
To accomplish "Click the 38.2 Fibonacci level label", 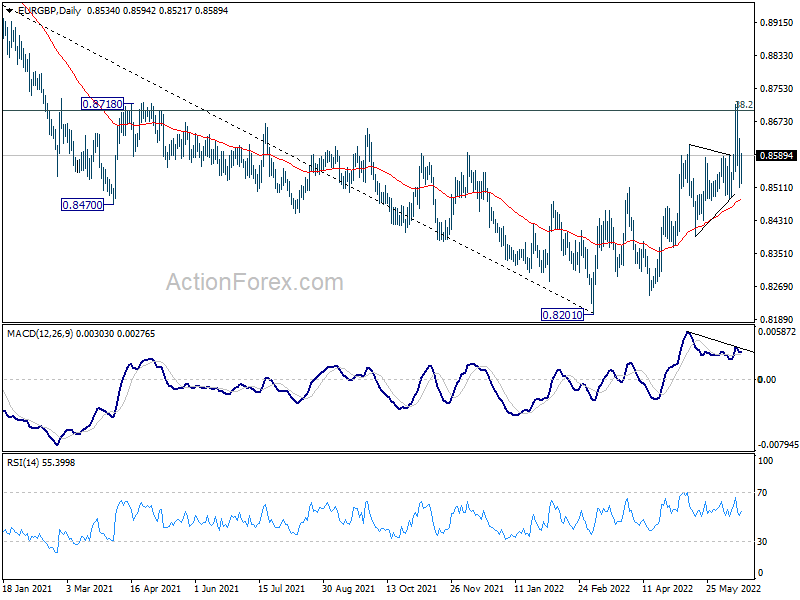I will [x=745, y=105].
